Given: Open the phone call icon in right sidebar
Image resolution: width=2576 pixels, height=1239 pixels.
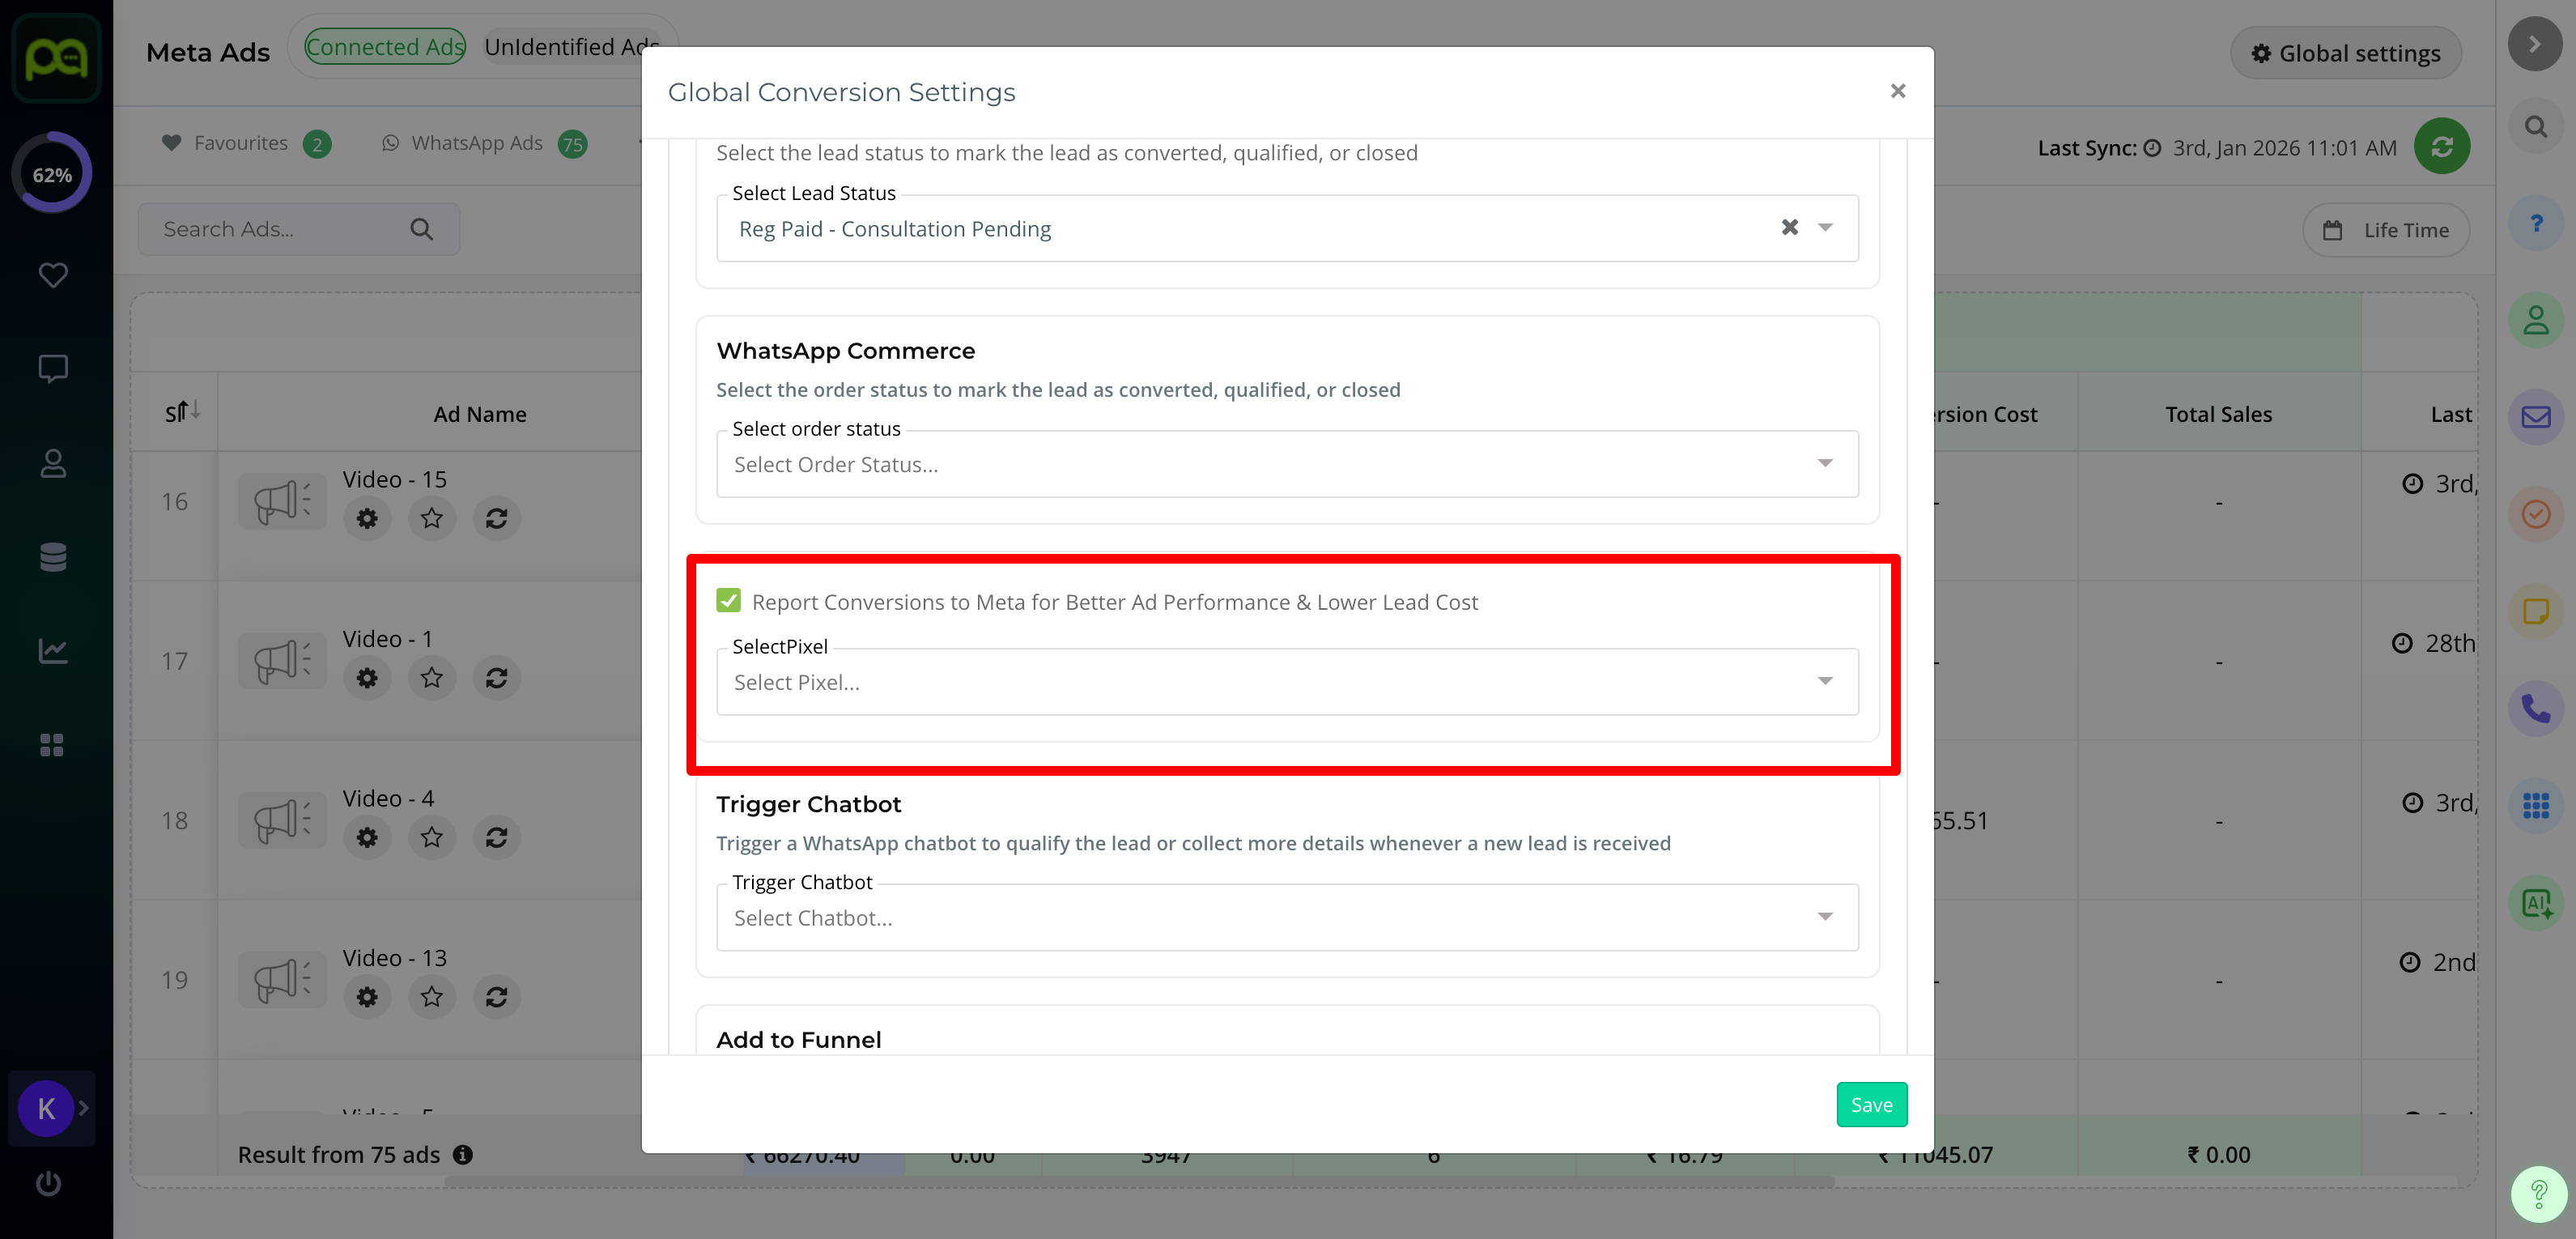Looking at the screenshot, I should click(x=2535, y=709).
